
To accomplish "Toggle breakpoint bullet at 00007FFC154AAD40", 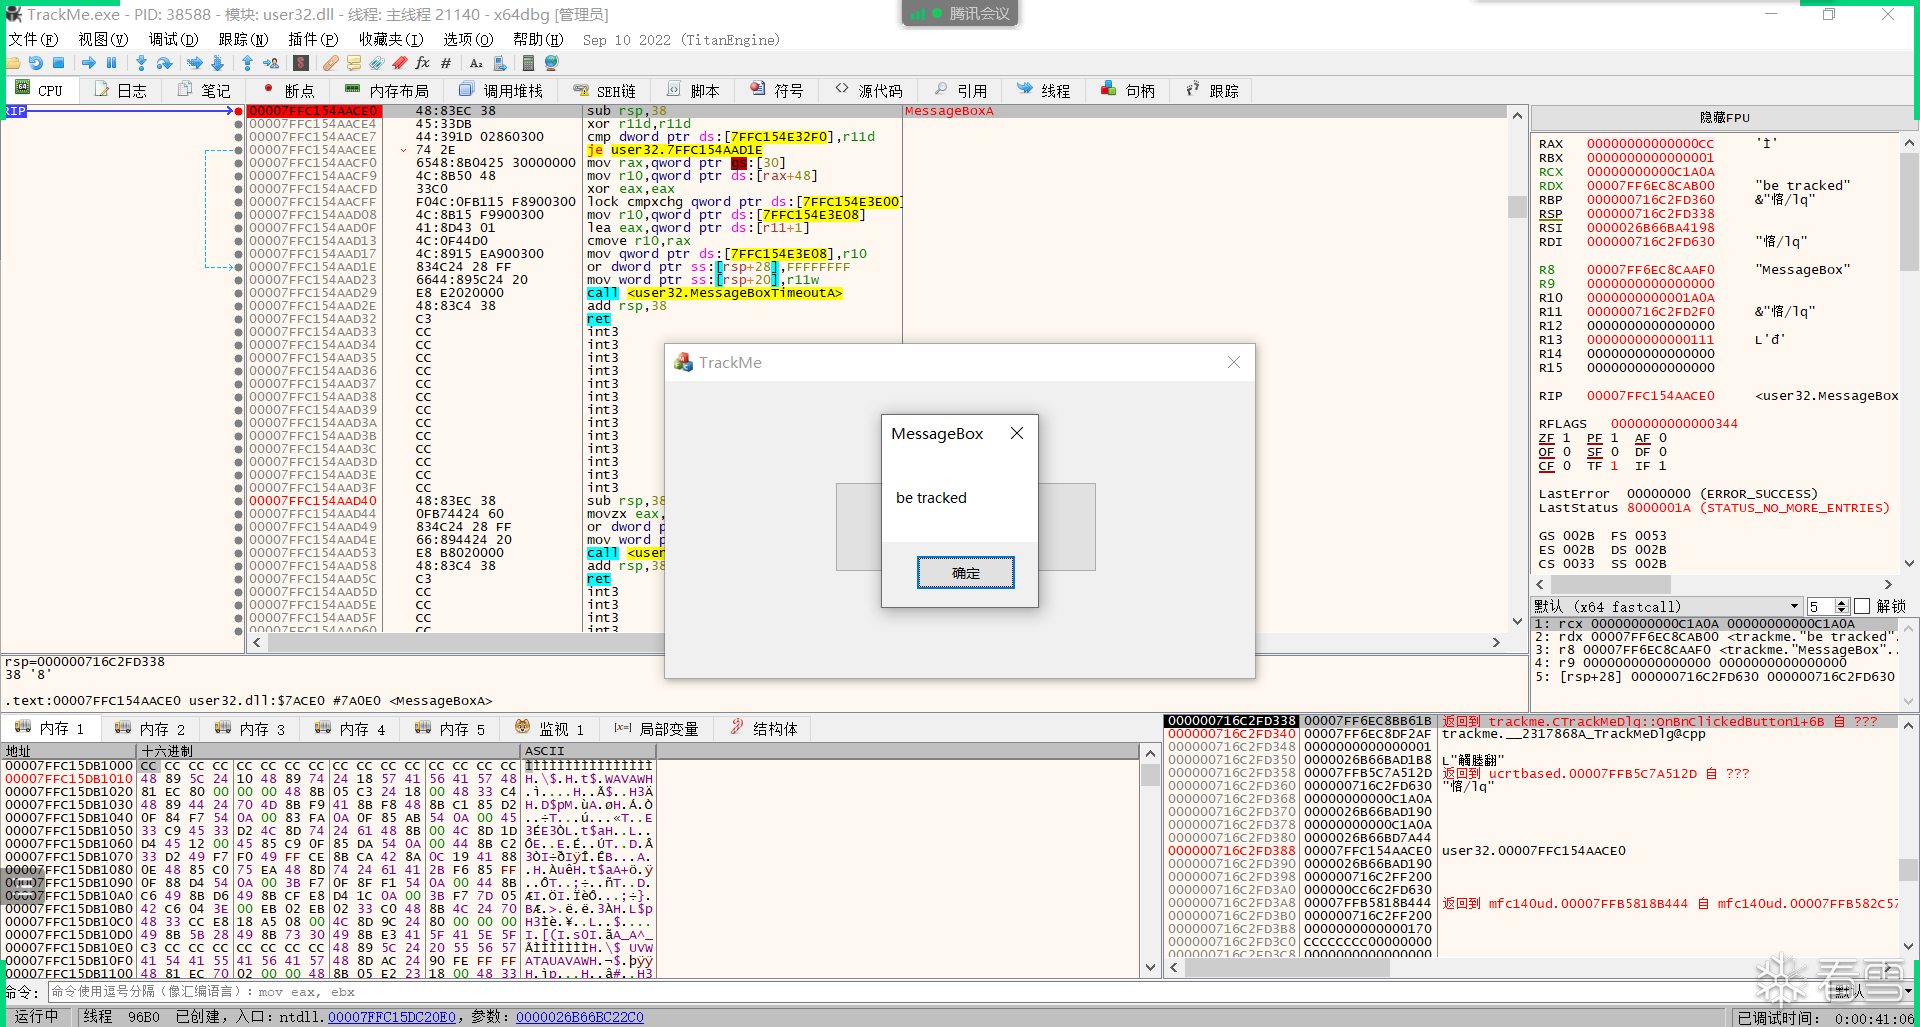I will (238, 501).
